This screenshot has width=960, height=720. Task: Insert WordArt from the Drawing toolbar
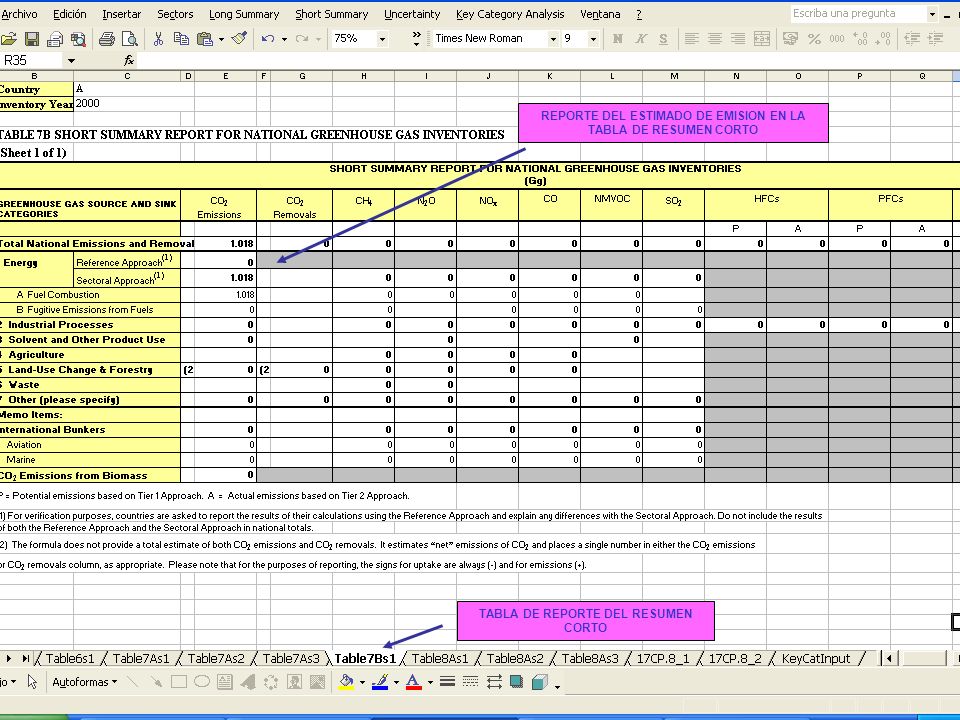[x=247, y=682]
